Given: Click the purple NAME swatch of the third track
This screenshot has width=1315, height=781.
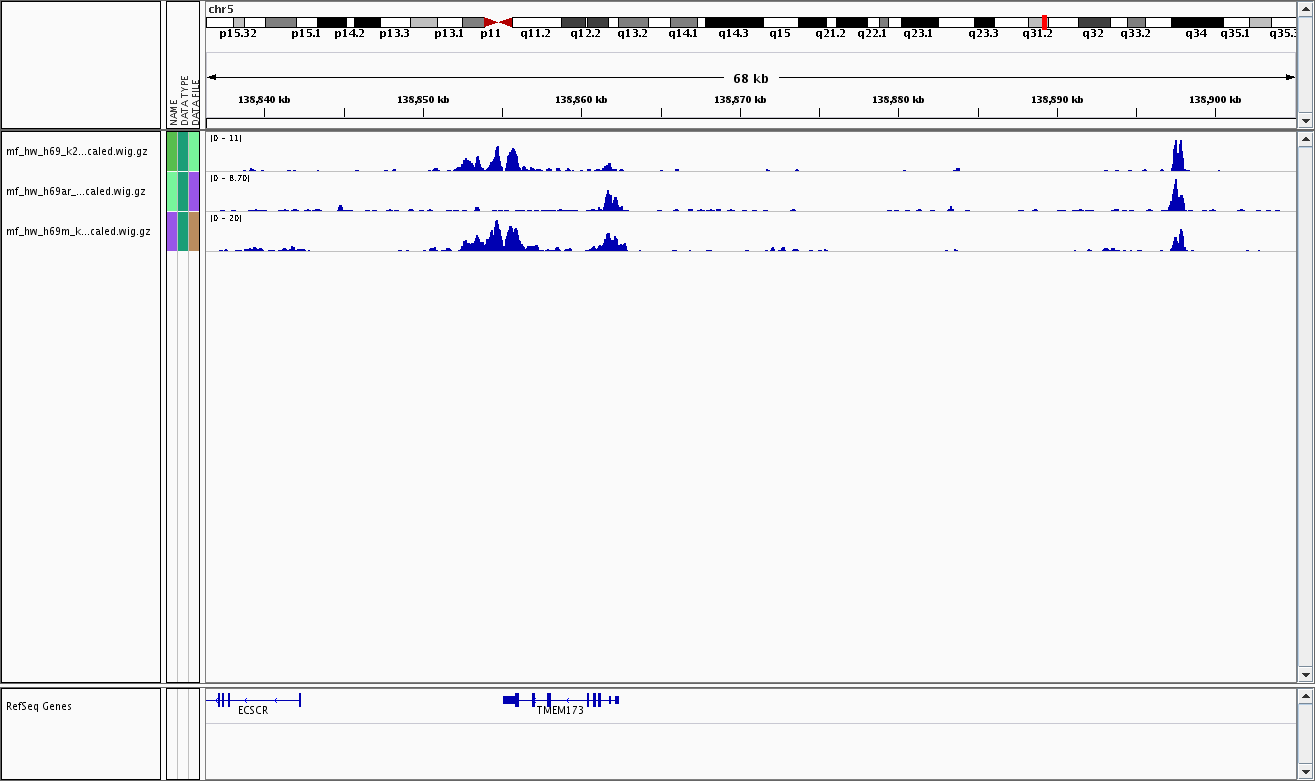Looking at the screenshot, I should 172,231.
